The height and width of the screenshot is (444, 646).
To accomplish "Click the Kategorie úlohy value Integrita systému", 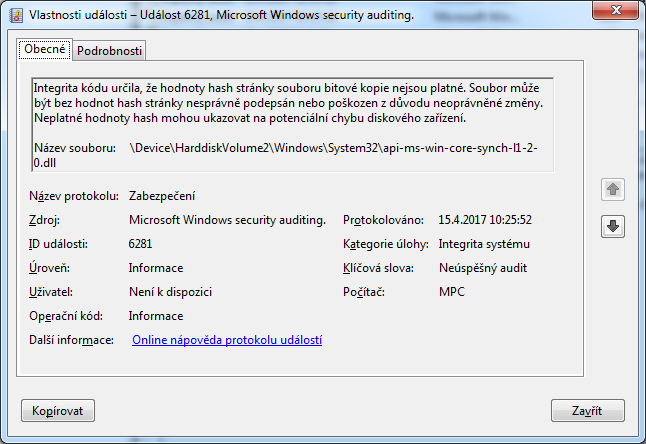I will 485,244.
